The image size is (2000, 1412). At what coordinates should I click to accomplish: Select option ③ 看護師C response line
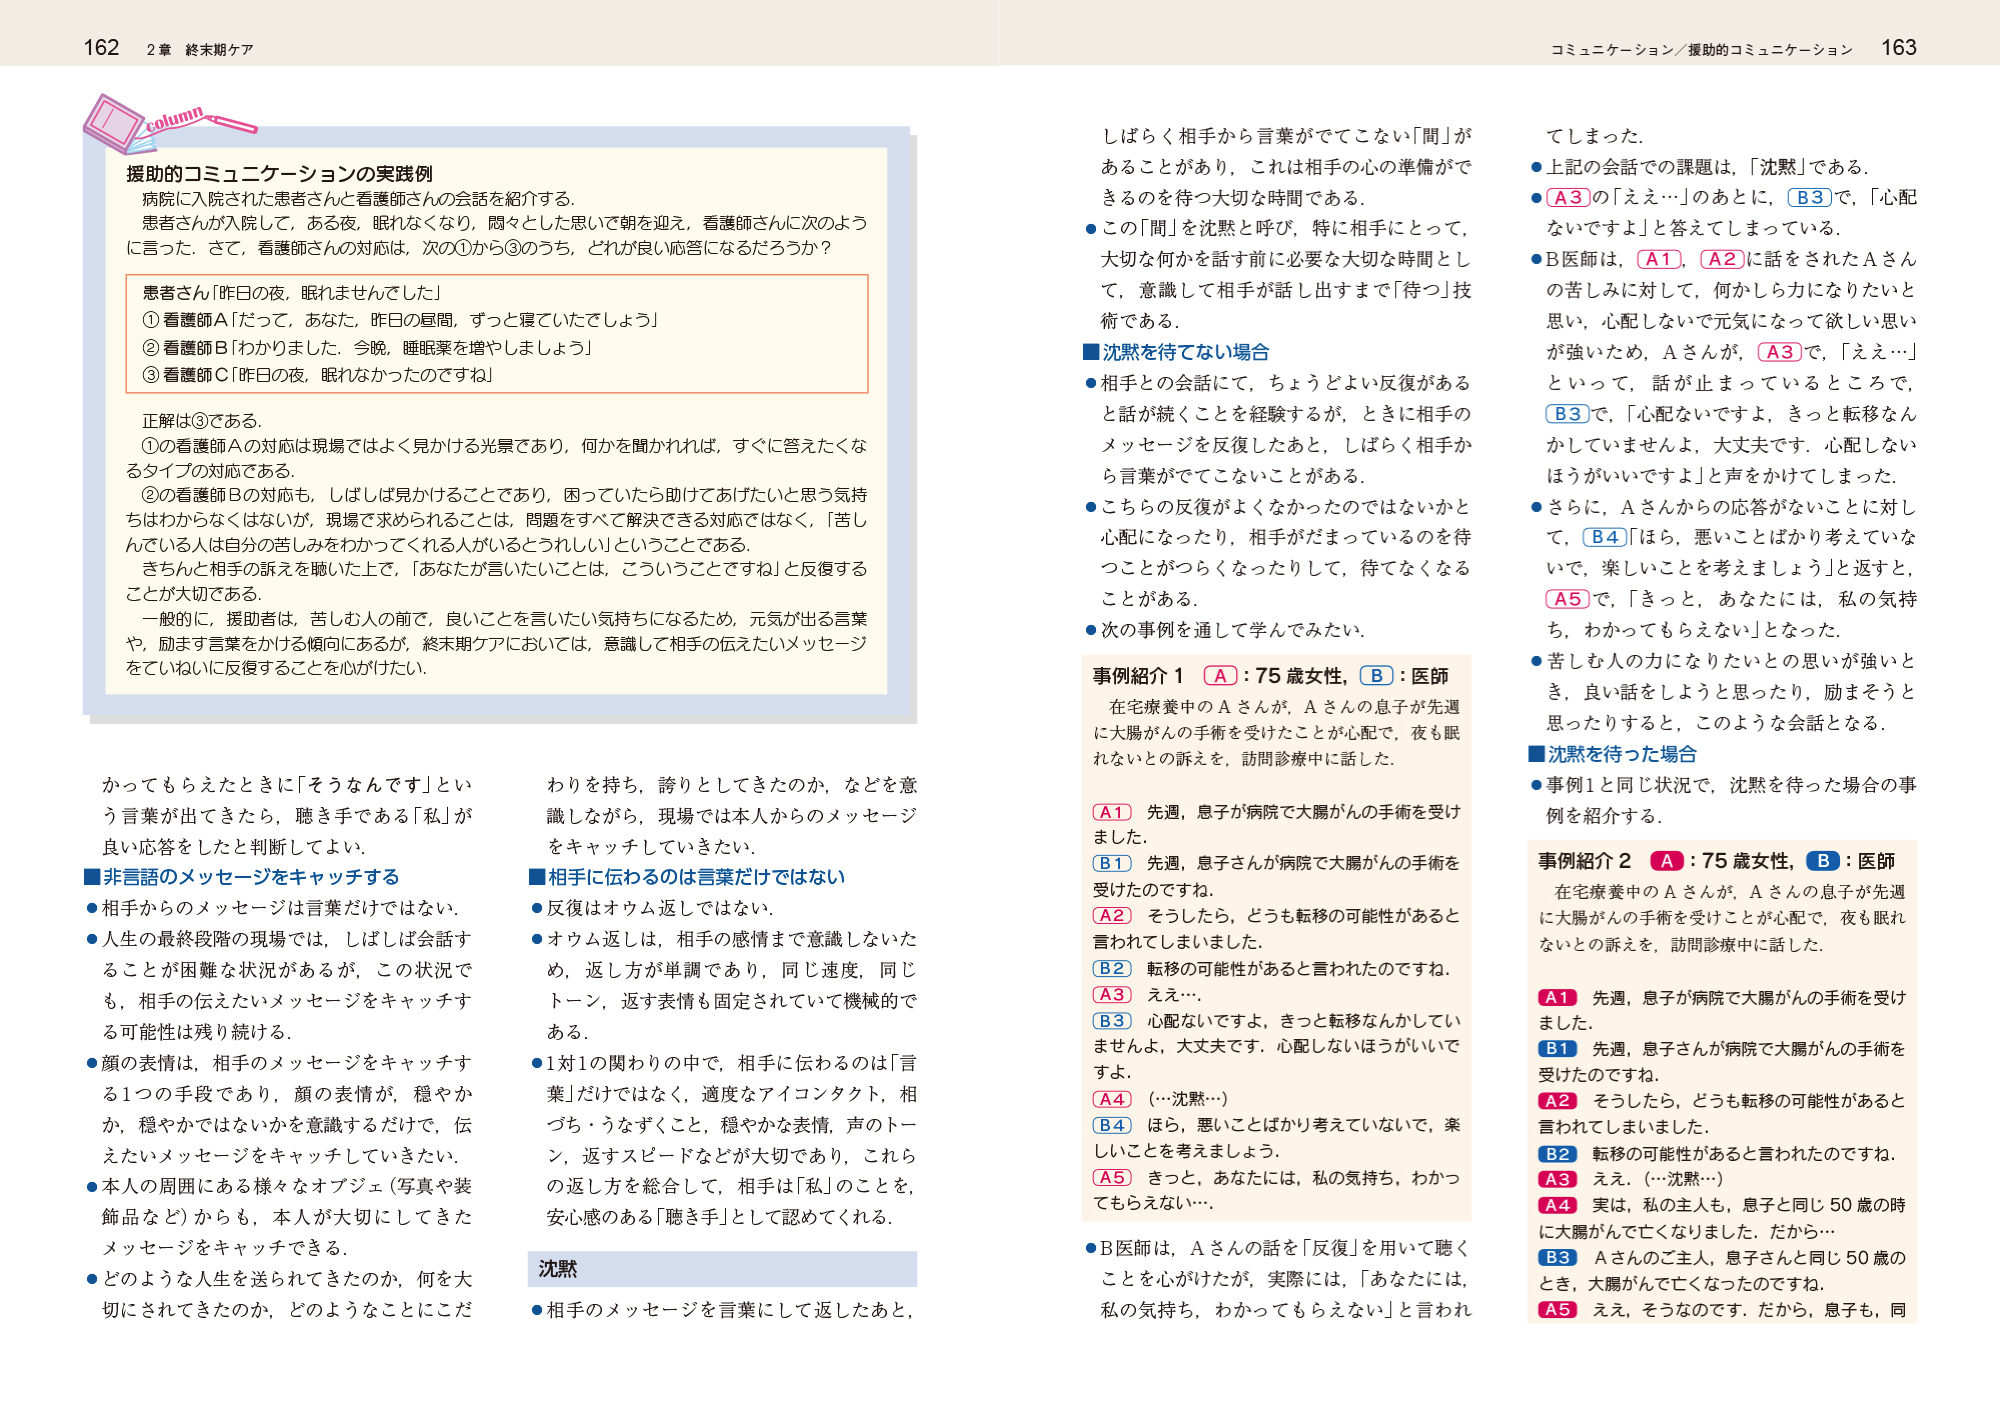(x=318, y=375)
